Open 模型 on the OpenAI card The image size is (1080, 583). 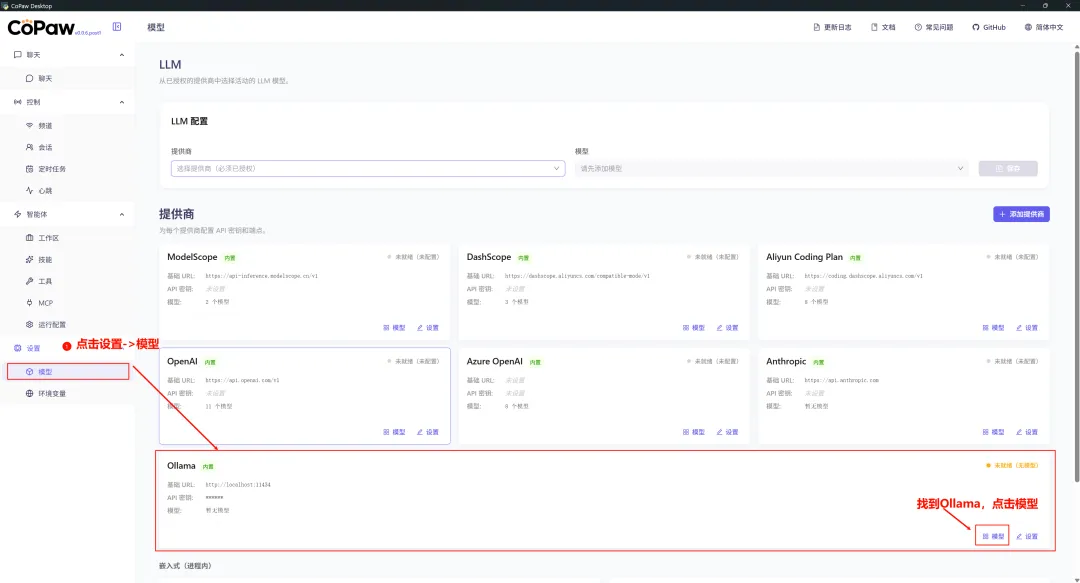tap(395, 432)
